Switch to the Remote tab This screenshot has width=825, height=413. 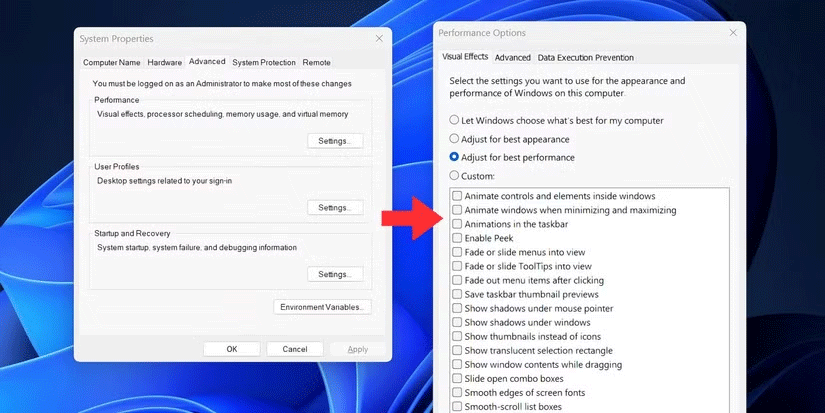point(317,62)
